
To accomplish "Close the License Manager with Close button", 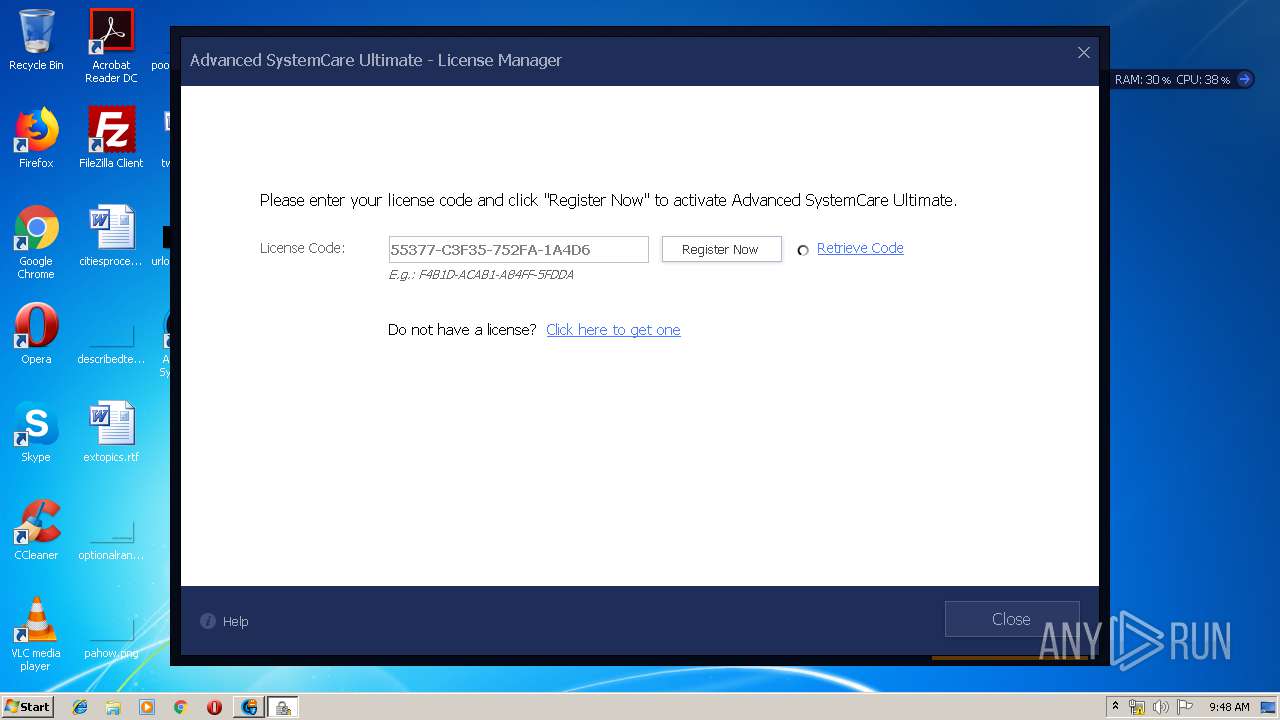I will (1012, 619).
